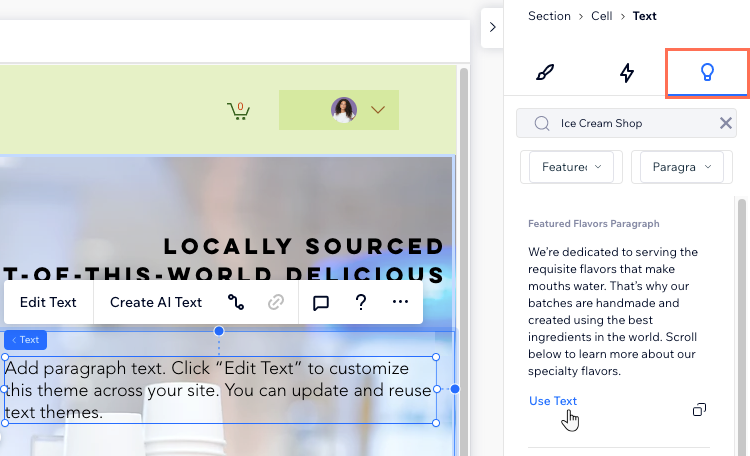Select the LOCALLY SOURCED heading

click(304, 246)
